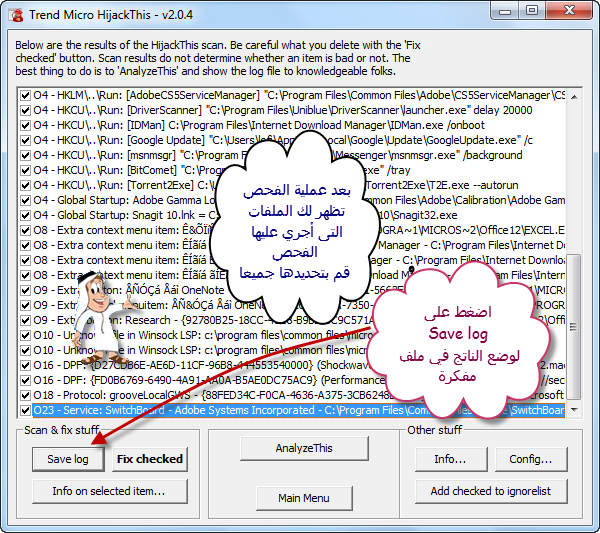Toggle the O9 Research entry checkbox
The image size is (600, 533).
pos(25,320)
